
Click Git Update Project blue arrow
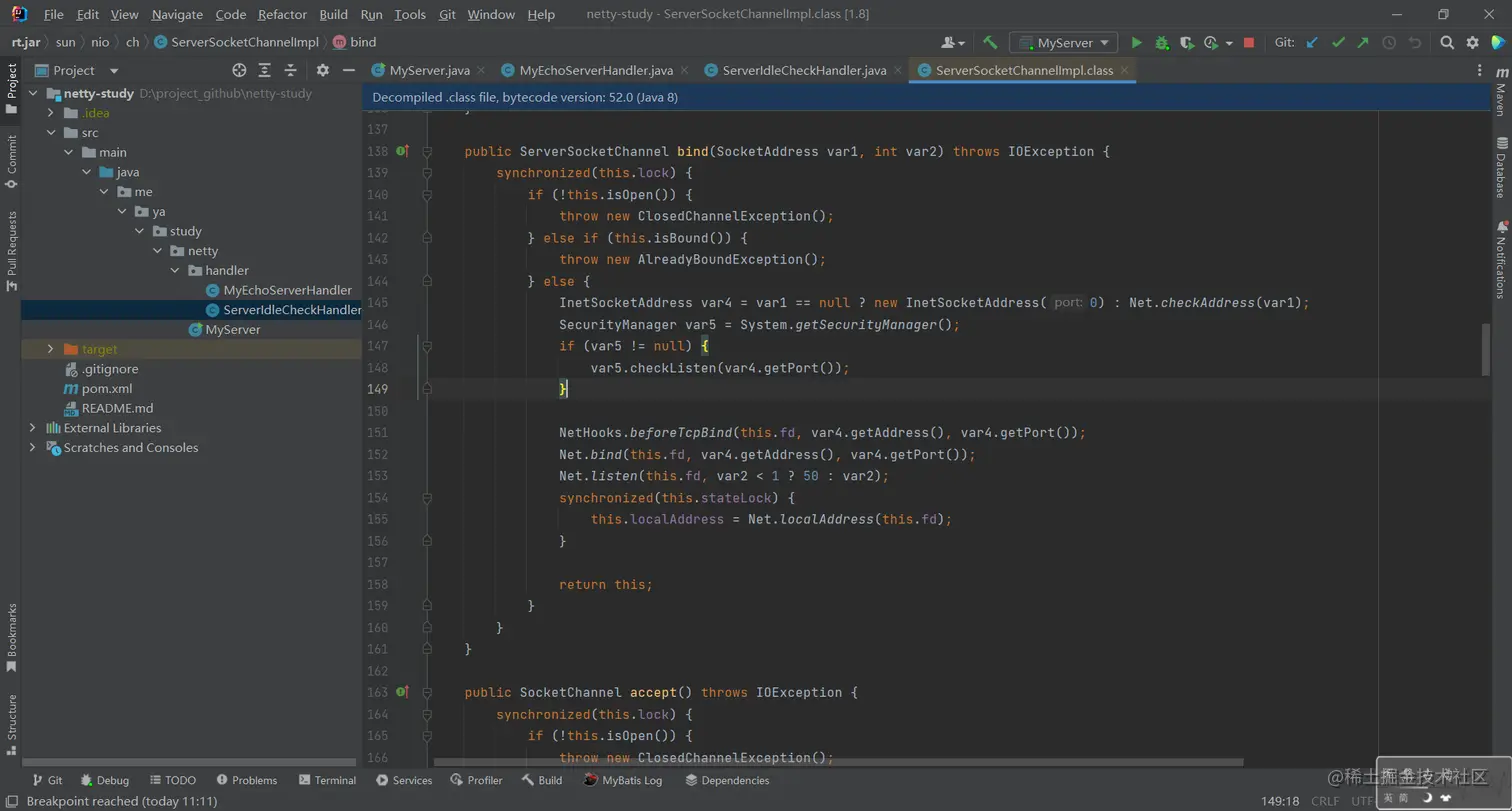click(x=1312, y=43)
